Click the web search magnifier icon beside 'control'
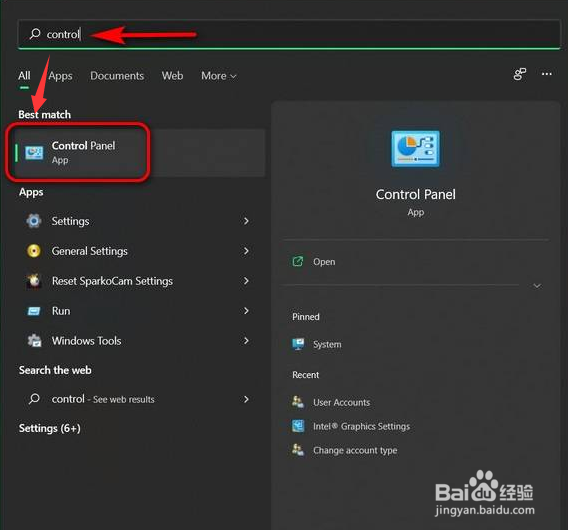568x530 pixels. point(34,399)
